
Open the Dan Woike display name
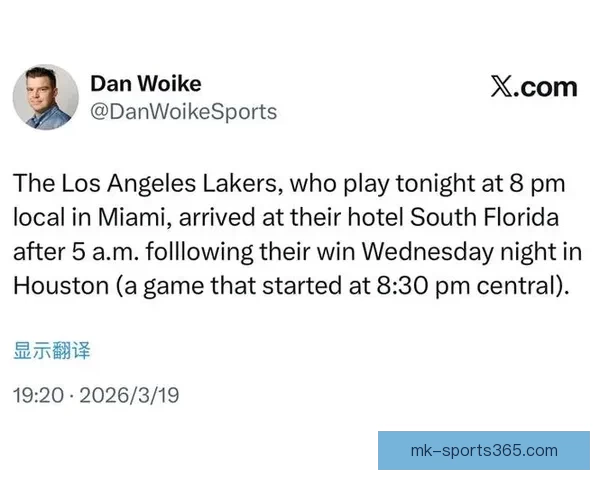click(x=145, y=81)
